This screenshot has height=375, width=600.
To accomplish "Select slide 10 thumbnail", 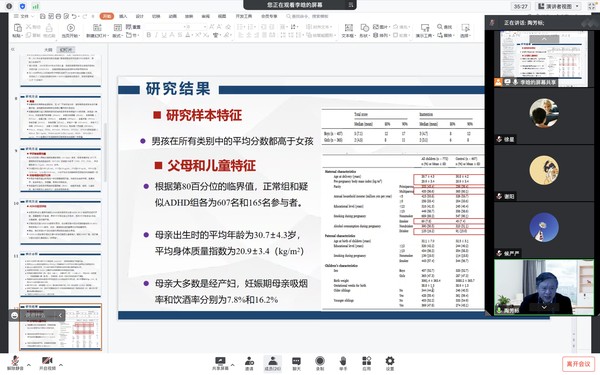I will [x=61, y=222].
